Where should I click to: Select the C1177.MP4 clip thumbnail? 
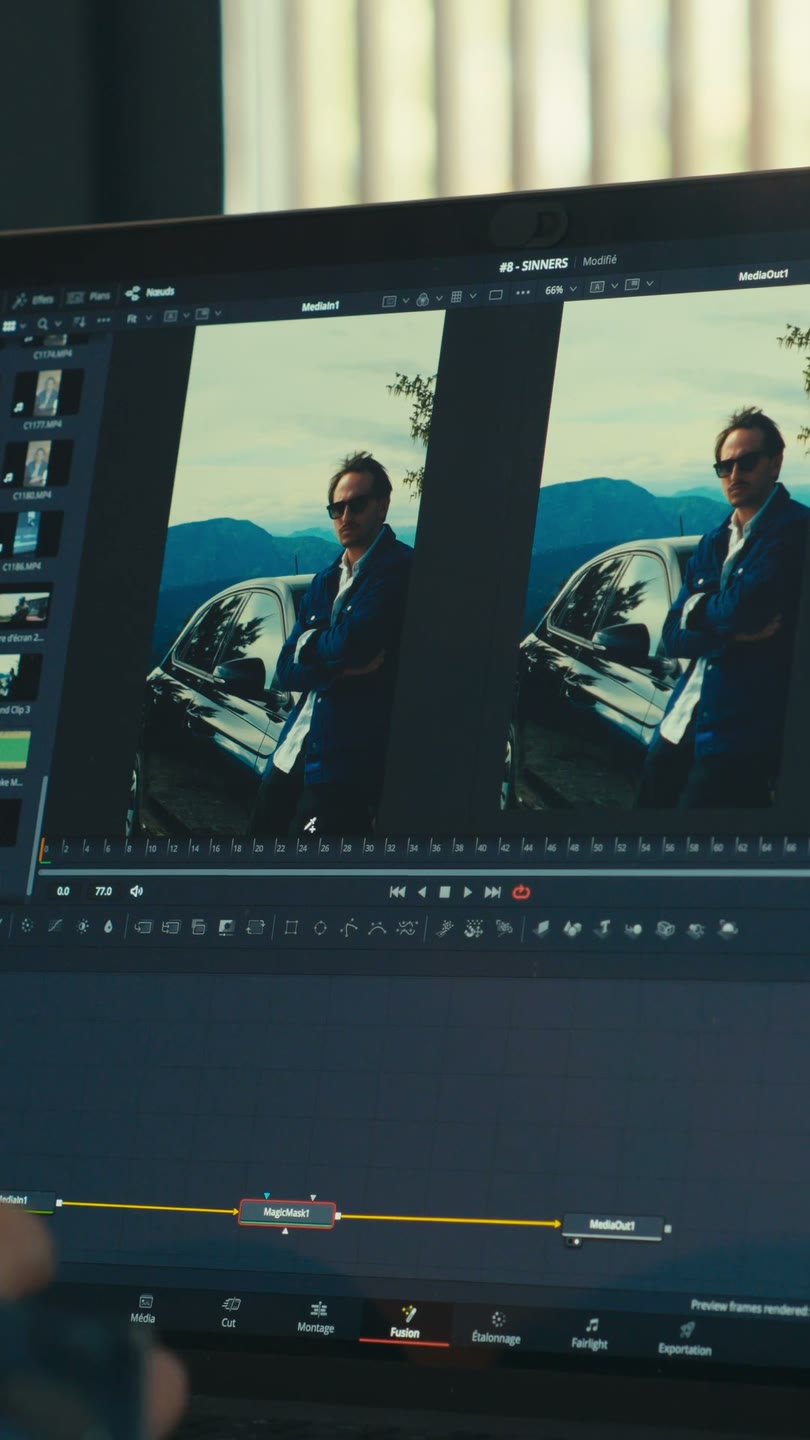pyautogui.click(x=47, y=392)
